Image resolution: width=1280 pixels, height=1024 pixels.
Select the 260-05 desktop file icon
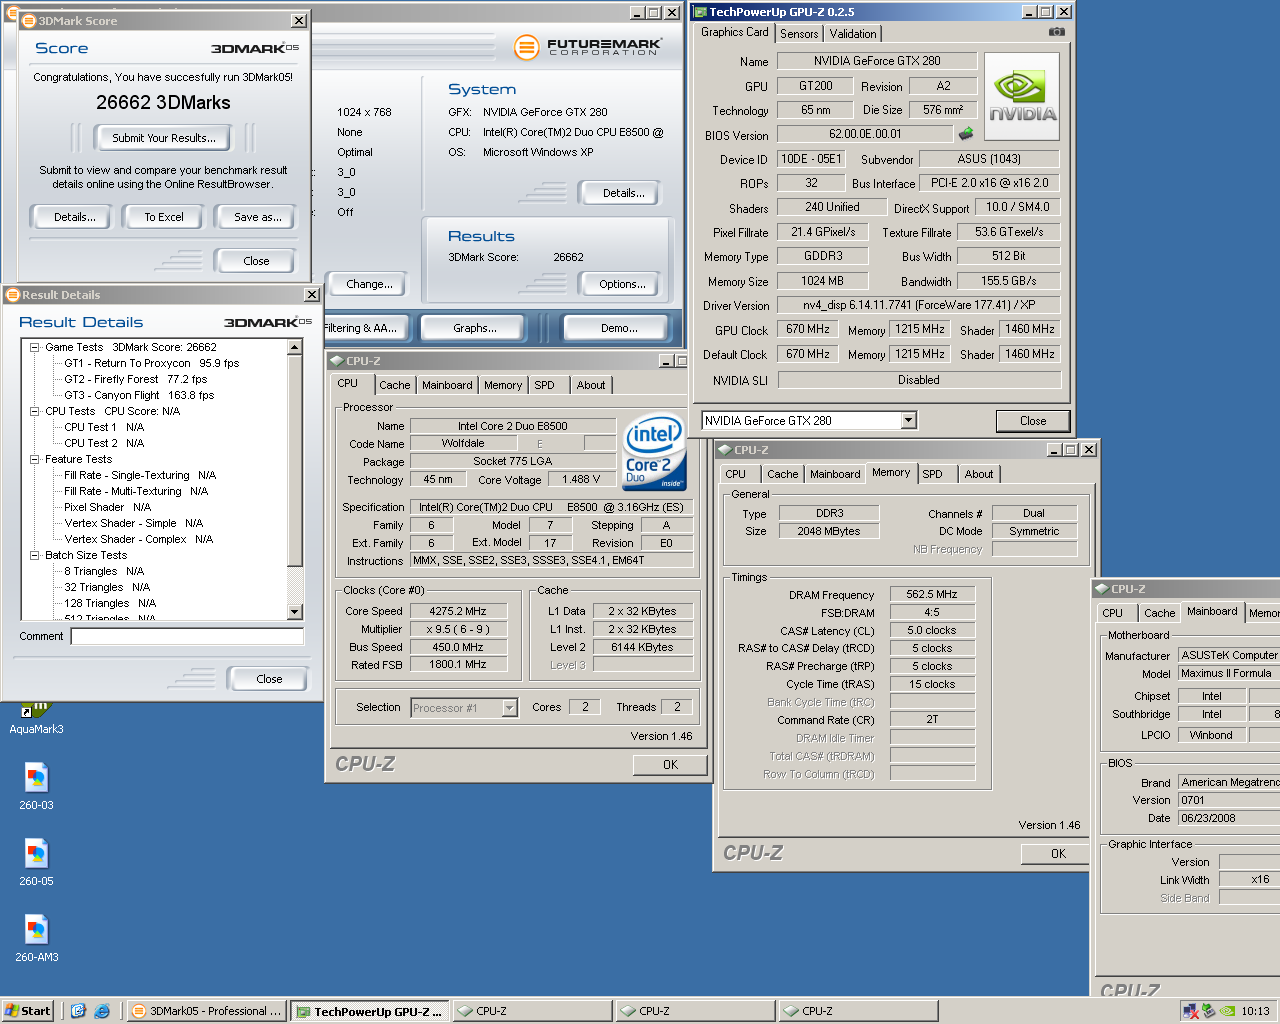[36, 862]
